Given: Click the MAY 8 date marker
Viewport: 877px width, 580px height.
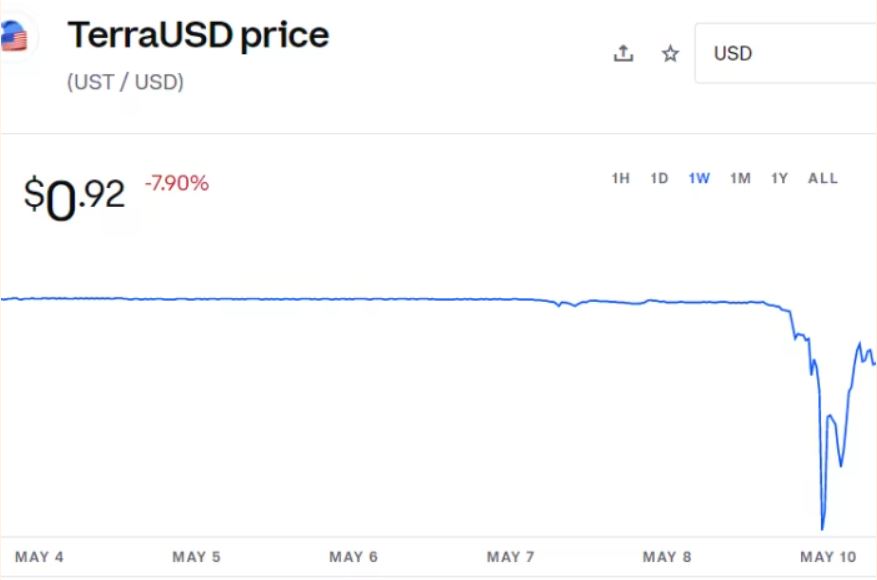Looking at the screenshot, I should click(x=667, y=557).
